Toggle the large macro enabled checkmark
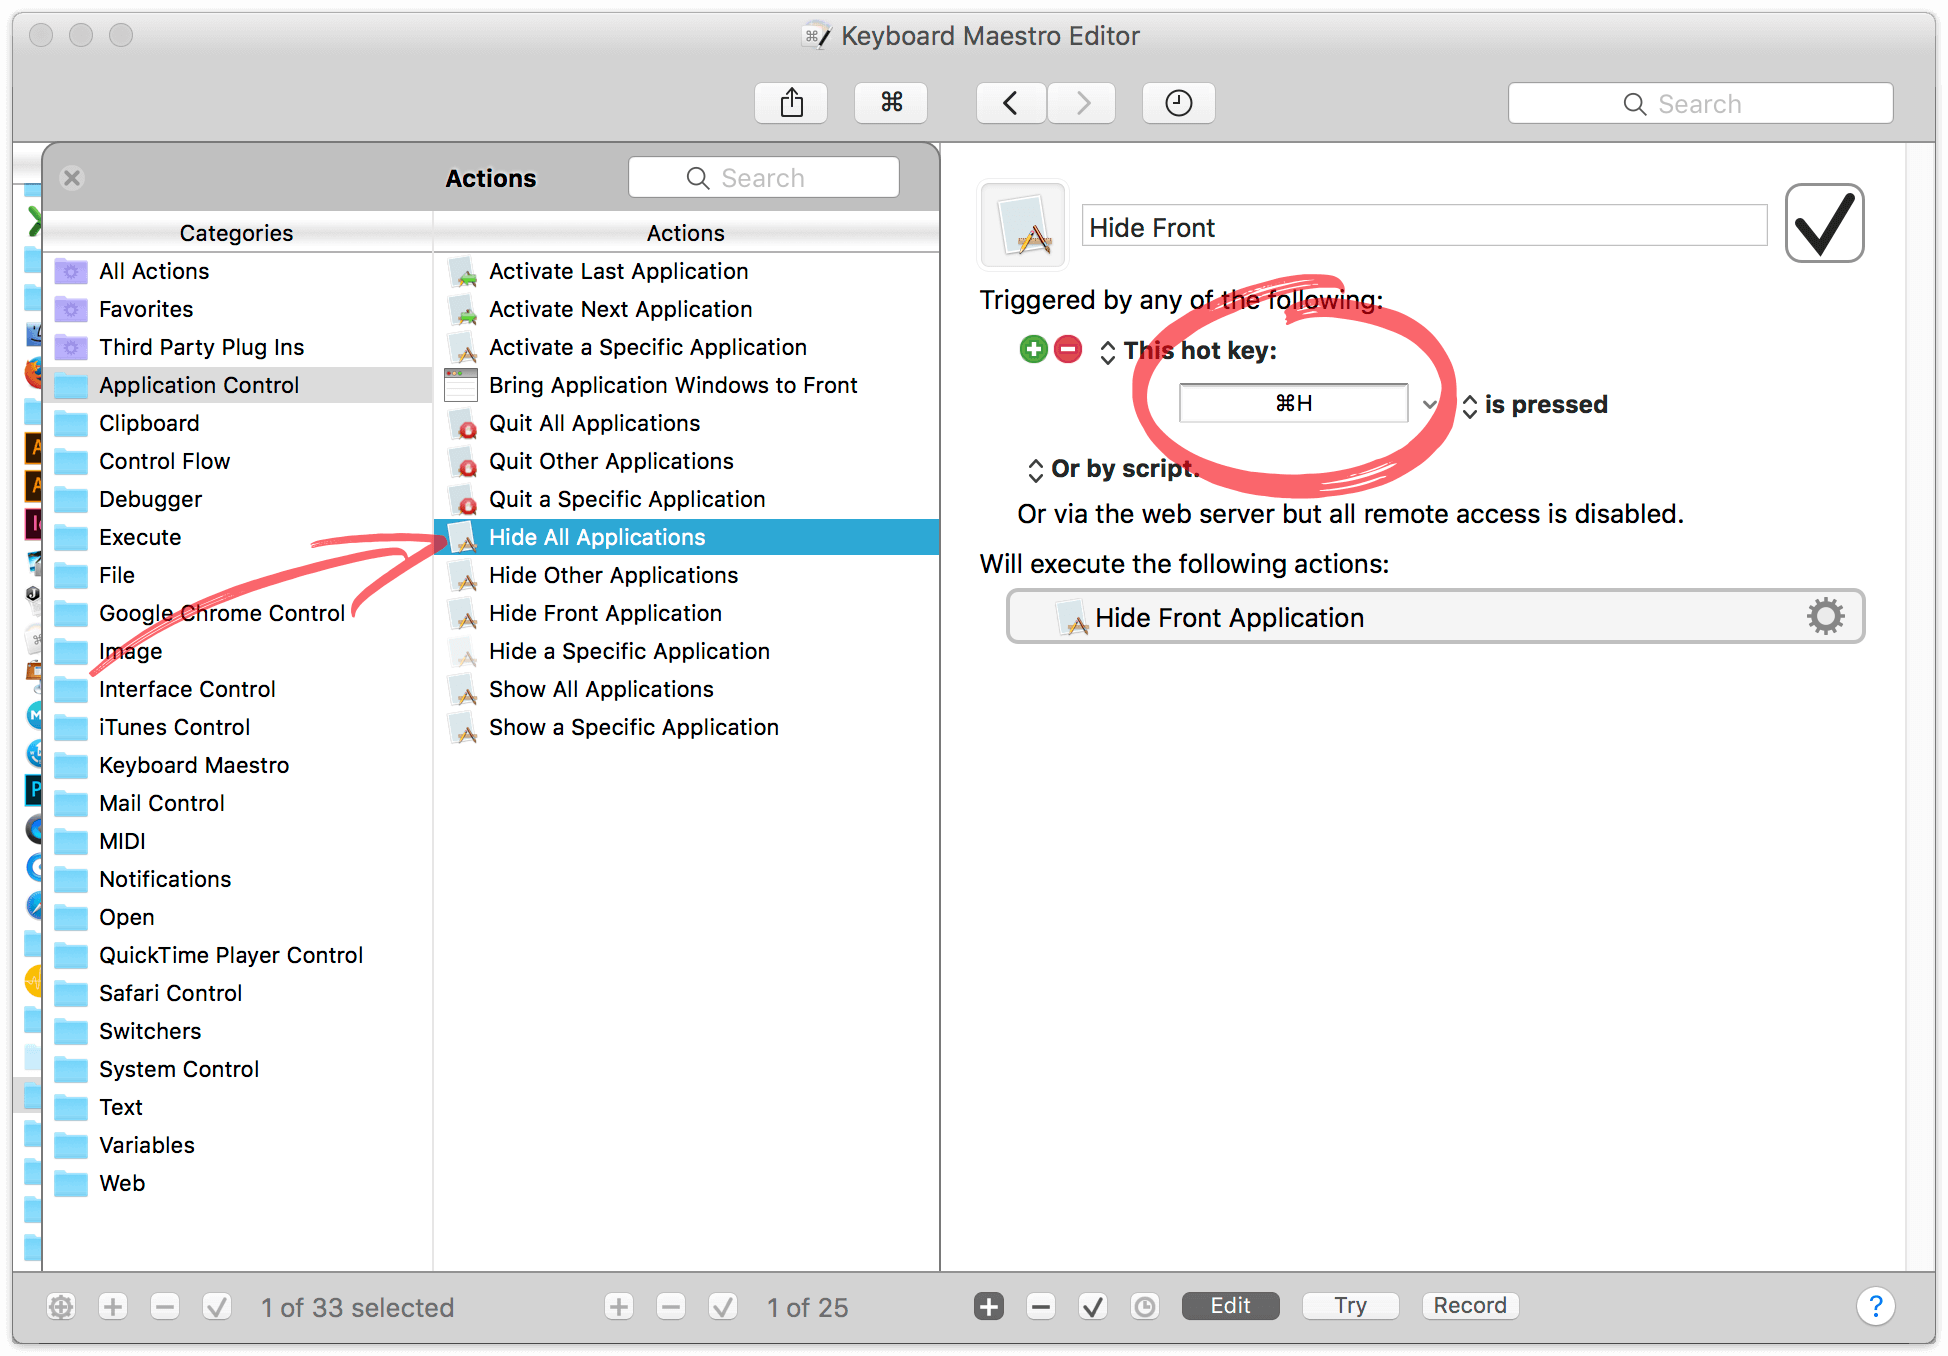Image resolution: width=1948 pixels, height=1356 pixels. [x=1825, y=223]
